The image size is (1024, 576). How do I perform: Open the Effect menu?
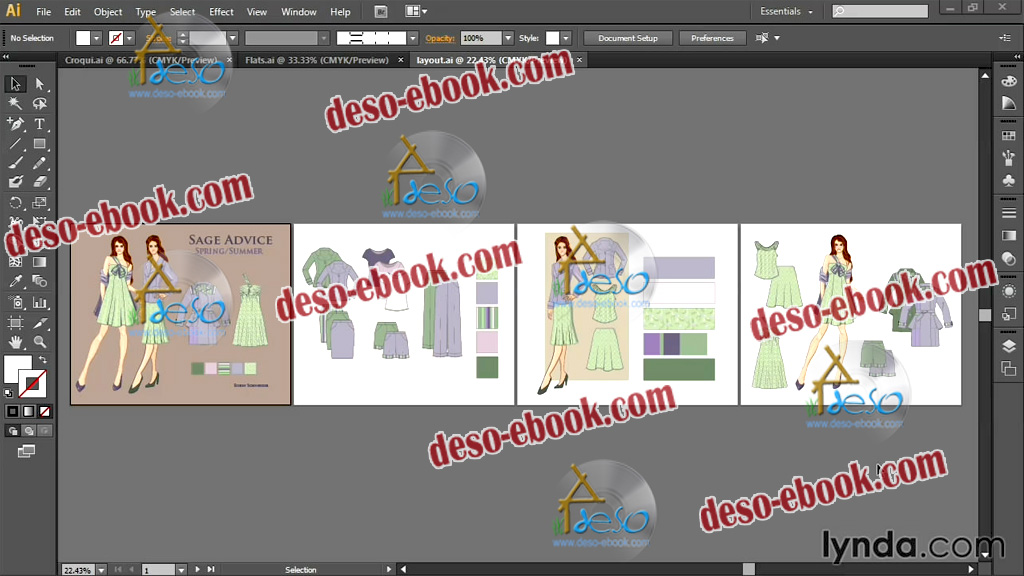(221, 12)
